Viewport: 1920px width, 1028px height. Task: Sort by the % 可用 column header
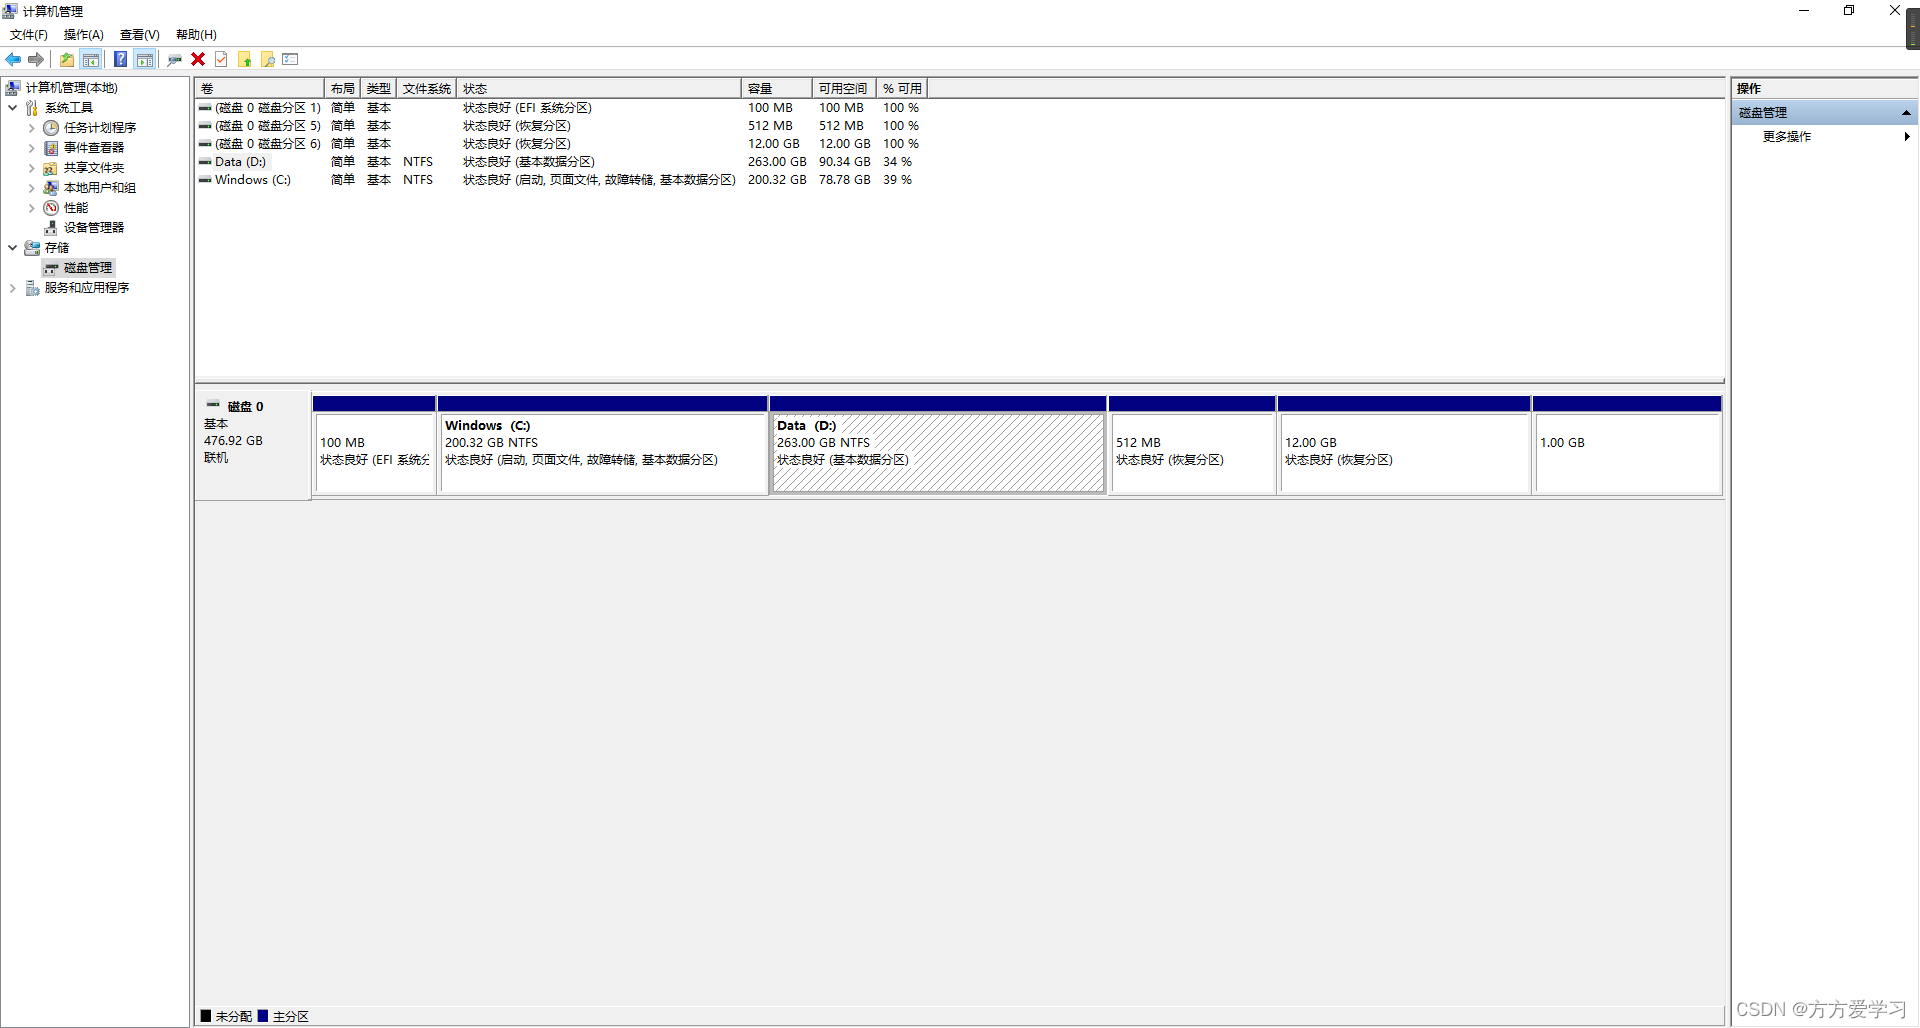pos(902,89)
